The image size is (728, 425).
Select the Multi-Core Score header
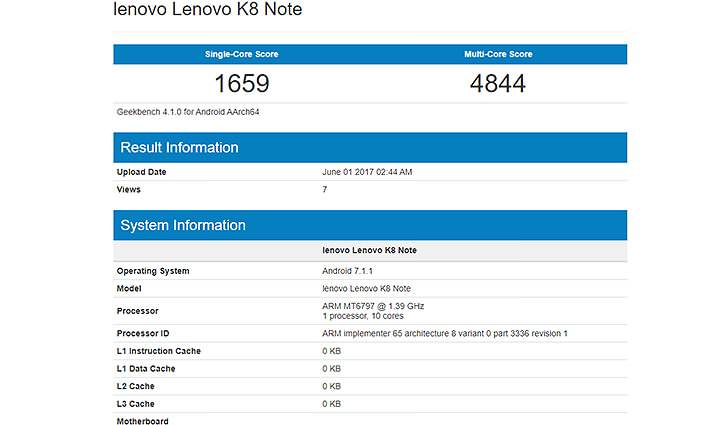click(x=498, y=54)
